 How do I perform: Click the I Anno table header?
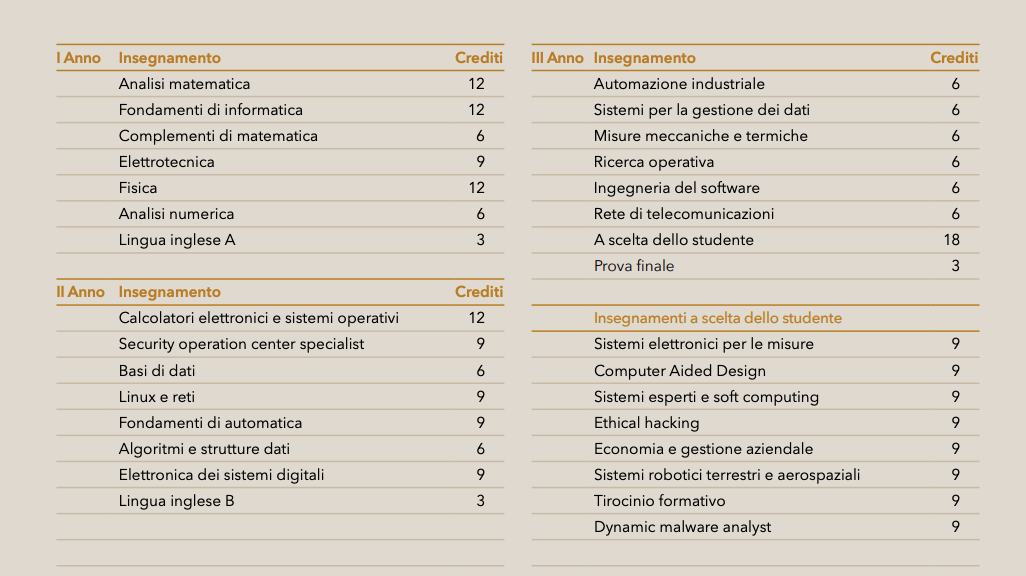[79, 58]
